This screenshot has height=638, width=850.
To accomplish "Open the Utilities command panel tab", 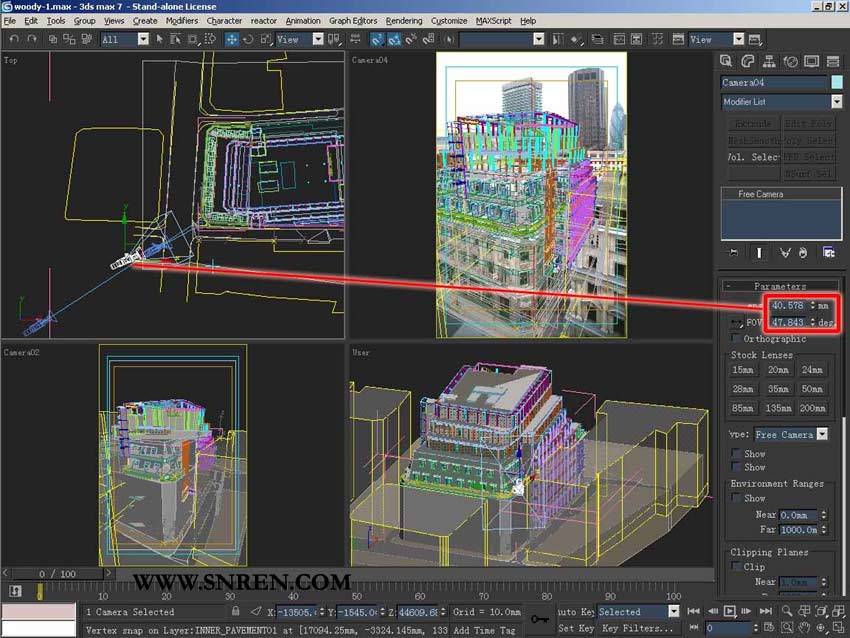I will [833, 61].
